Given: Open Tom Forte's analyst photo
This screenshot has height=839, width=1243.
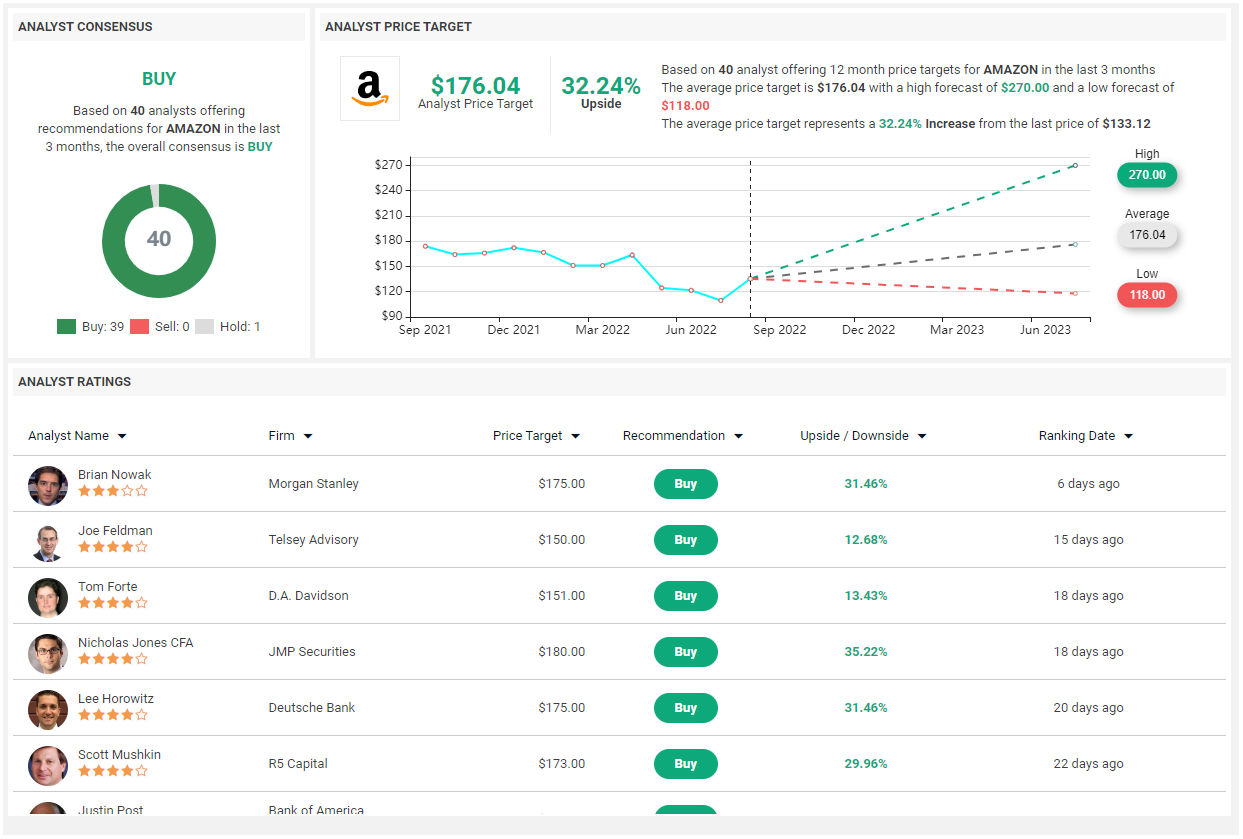Looking at the screenshot, I should (48, 597).
